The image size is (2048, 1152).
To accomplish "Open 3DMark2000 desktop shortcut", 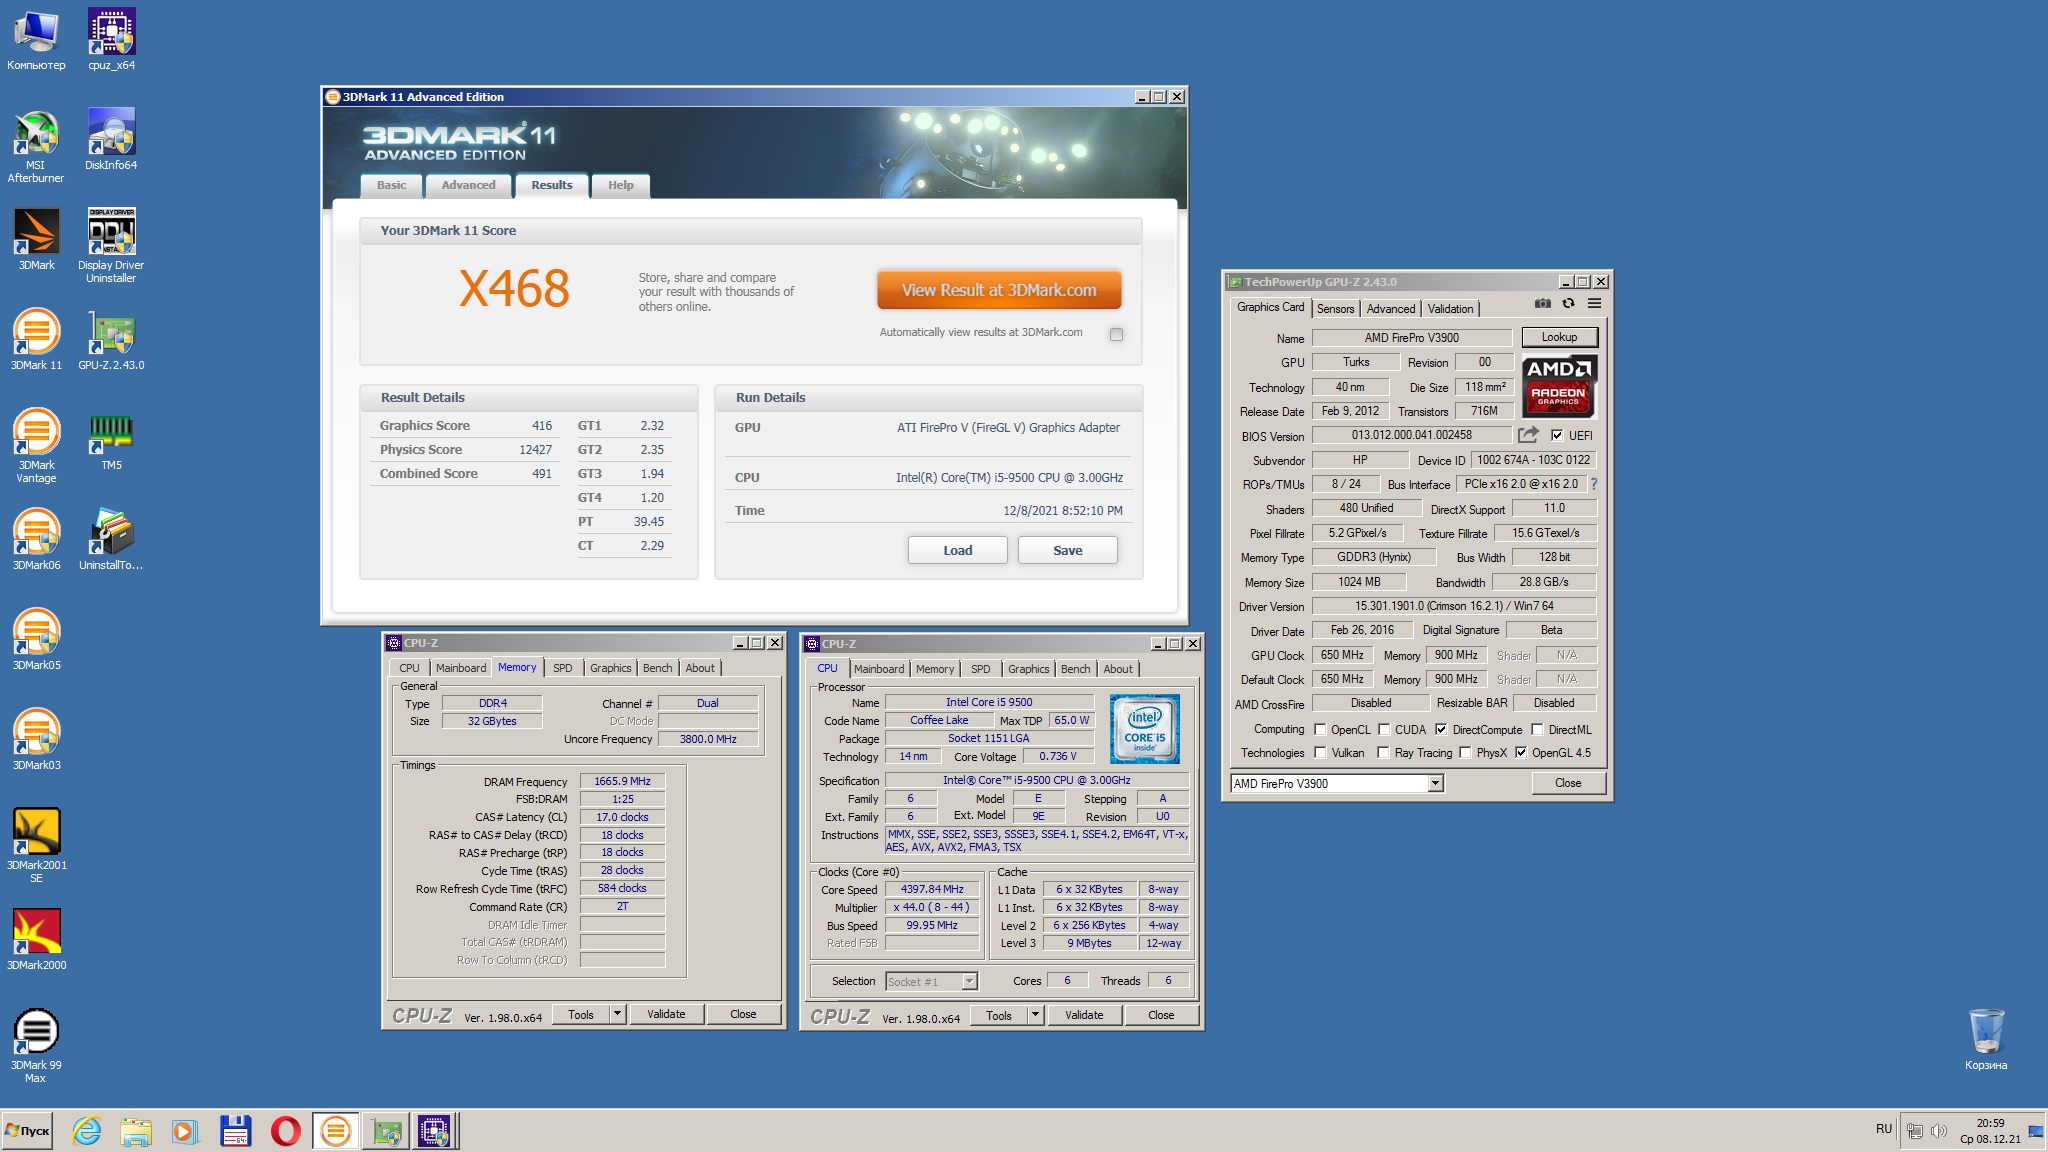I will click(x=36, y=940).
